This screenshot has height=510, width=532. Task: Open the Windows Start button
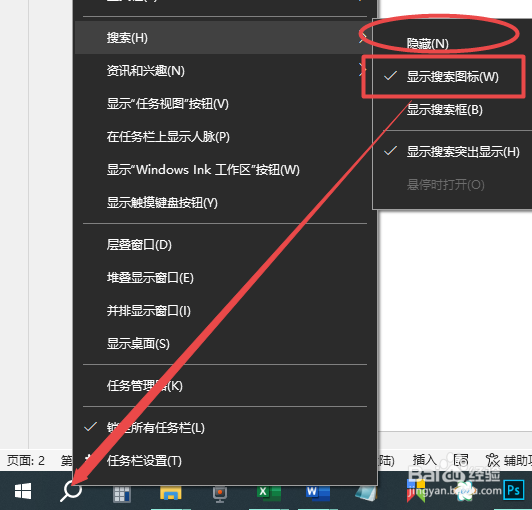tap(23, 491)
